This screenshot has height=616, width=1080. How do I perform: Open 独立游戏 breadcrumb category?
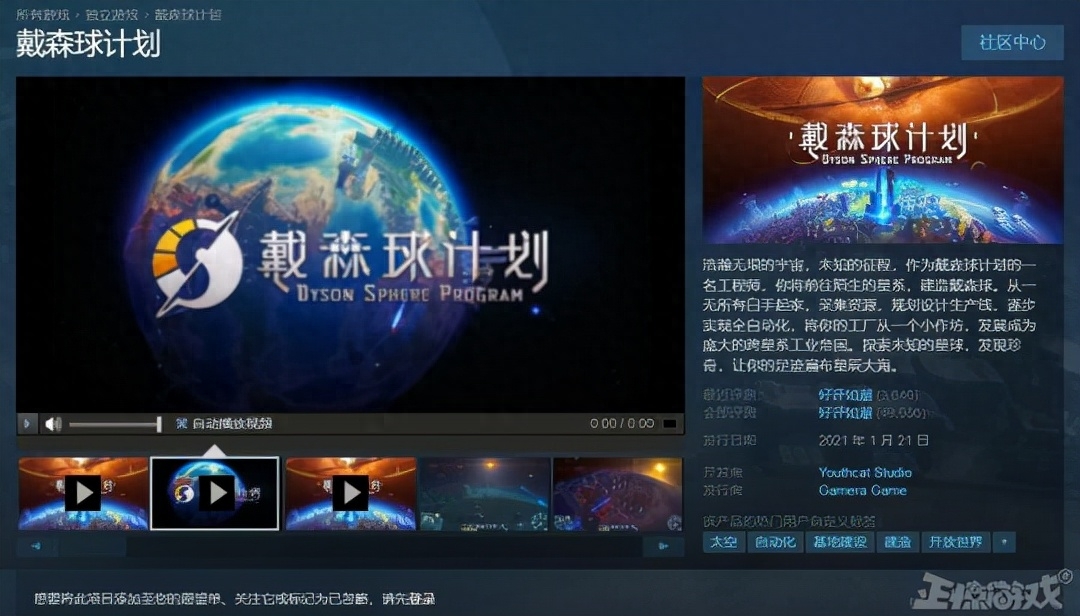(x=112, y=15)
